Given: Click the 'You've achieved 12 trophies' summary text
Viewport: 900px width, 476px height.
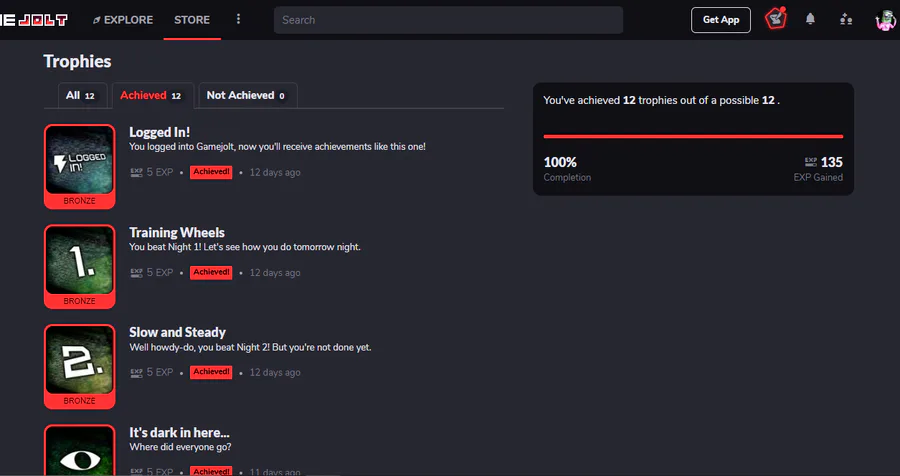Looking at the screenshot, I should click(661, 100).
